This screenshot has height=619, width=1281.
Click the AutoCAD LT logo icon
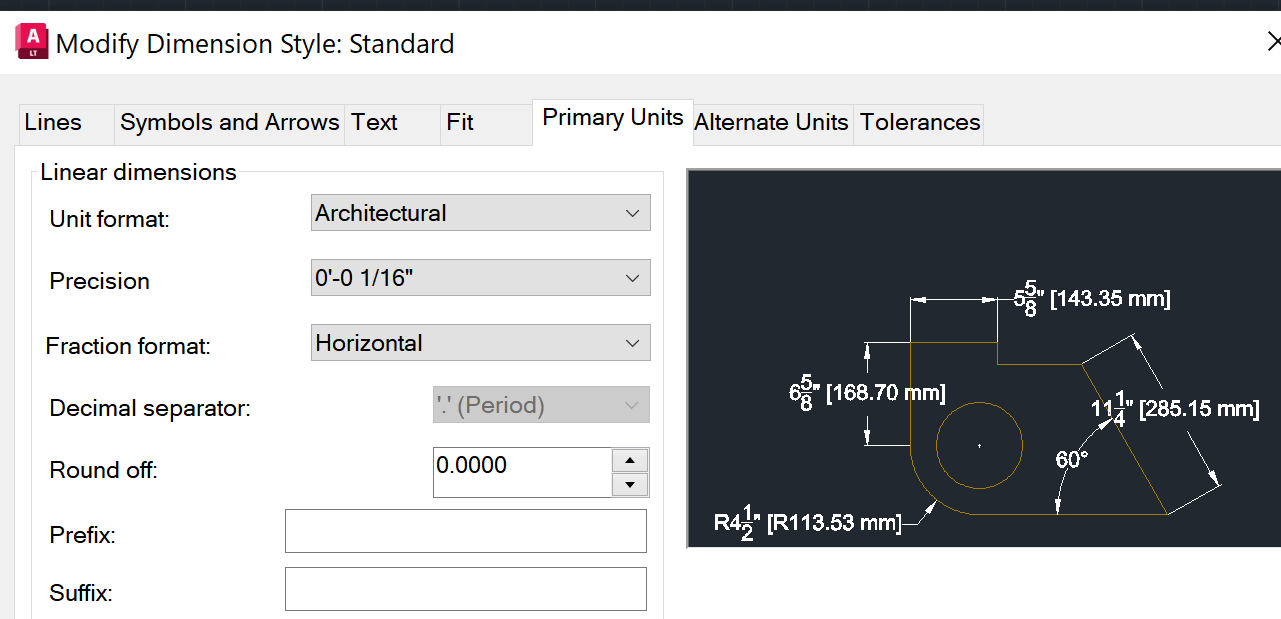tap(30, 41)
